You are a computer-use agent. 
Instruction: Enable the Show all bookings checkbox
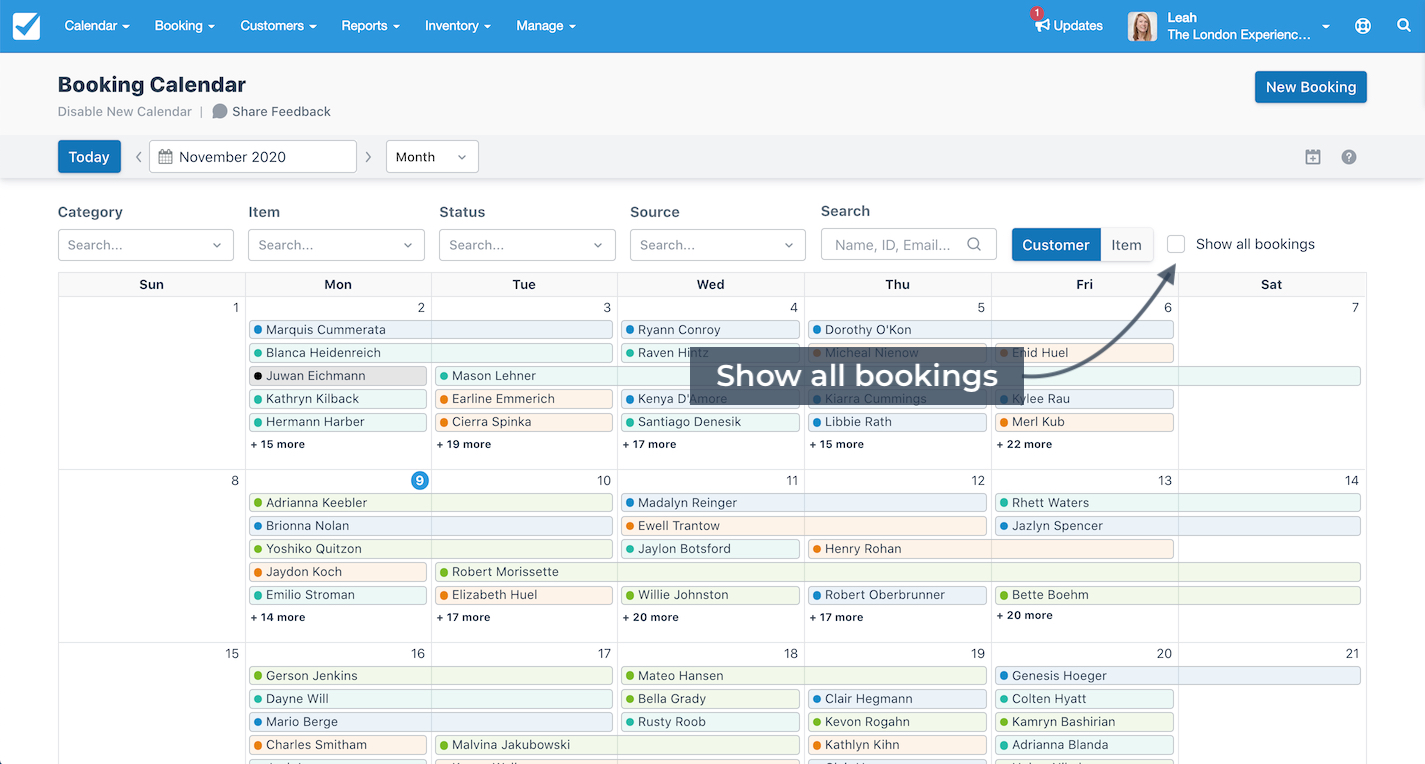point(1176,244)
